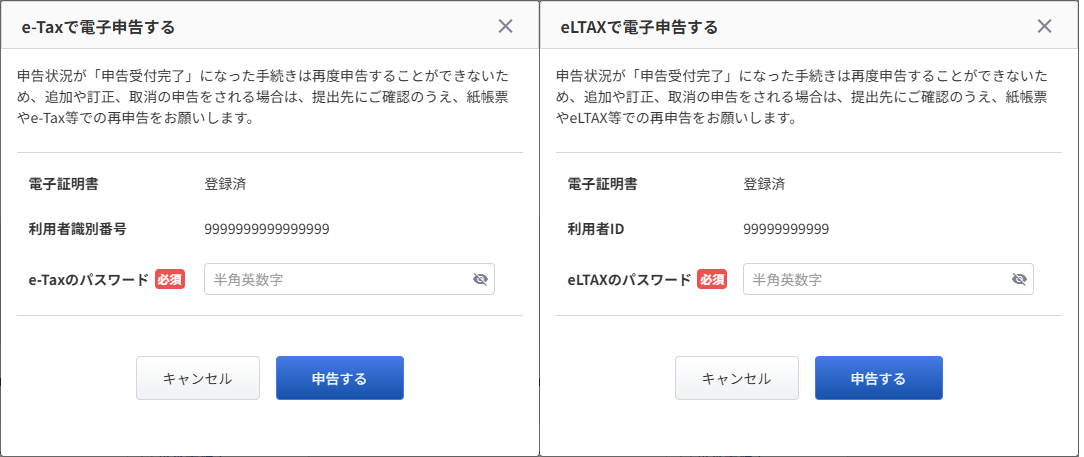Click 登録済 status in the eLTAX dialog
The height and width of the screenshot is (457, 1084).
pyautogui.click(x=764, y=185)
